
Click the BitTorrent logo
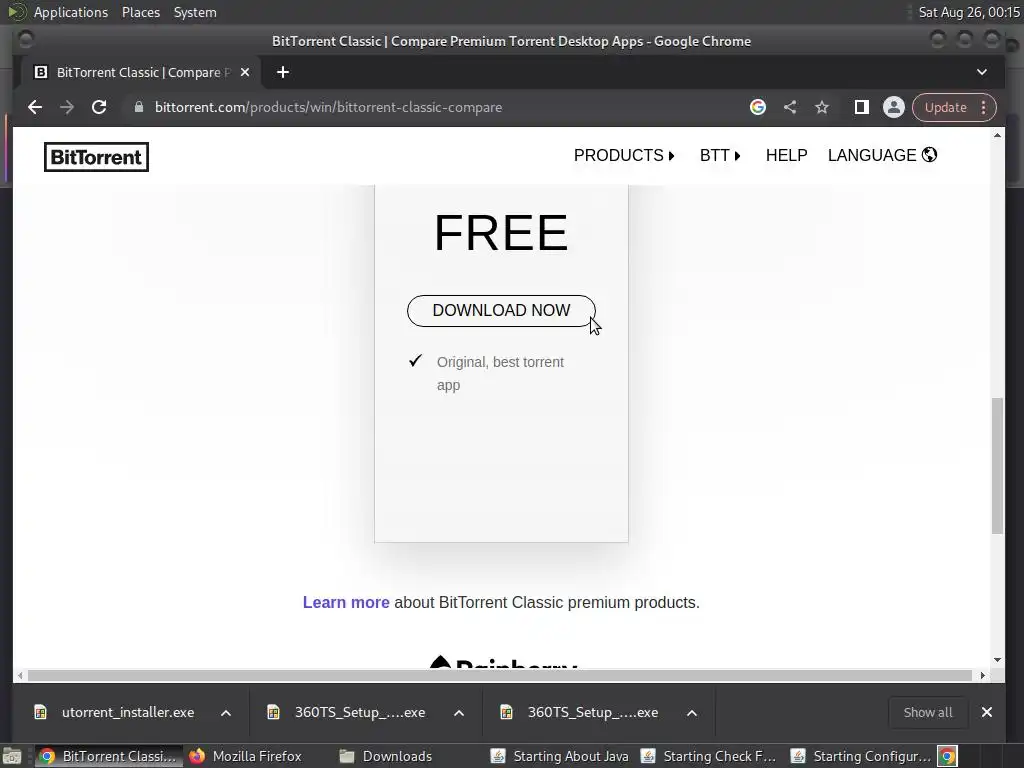97,157
